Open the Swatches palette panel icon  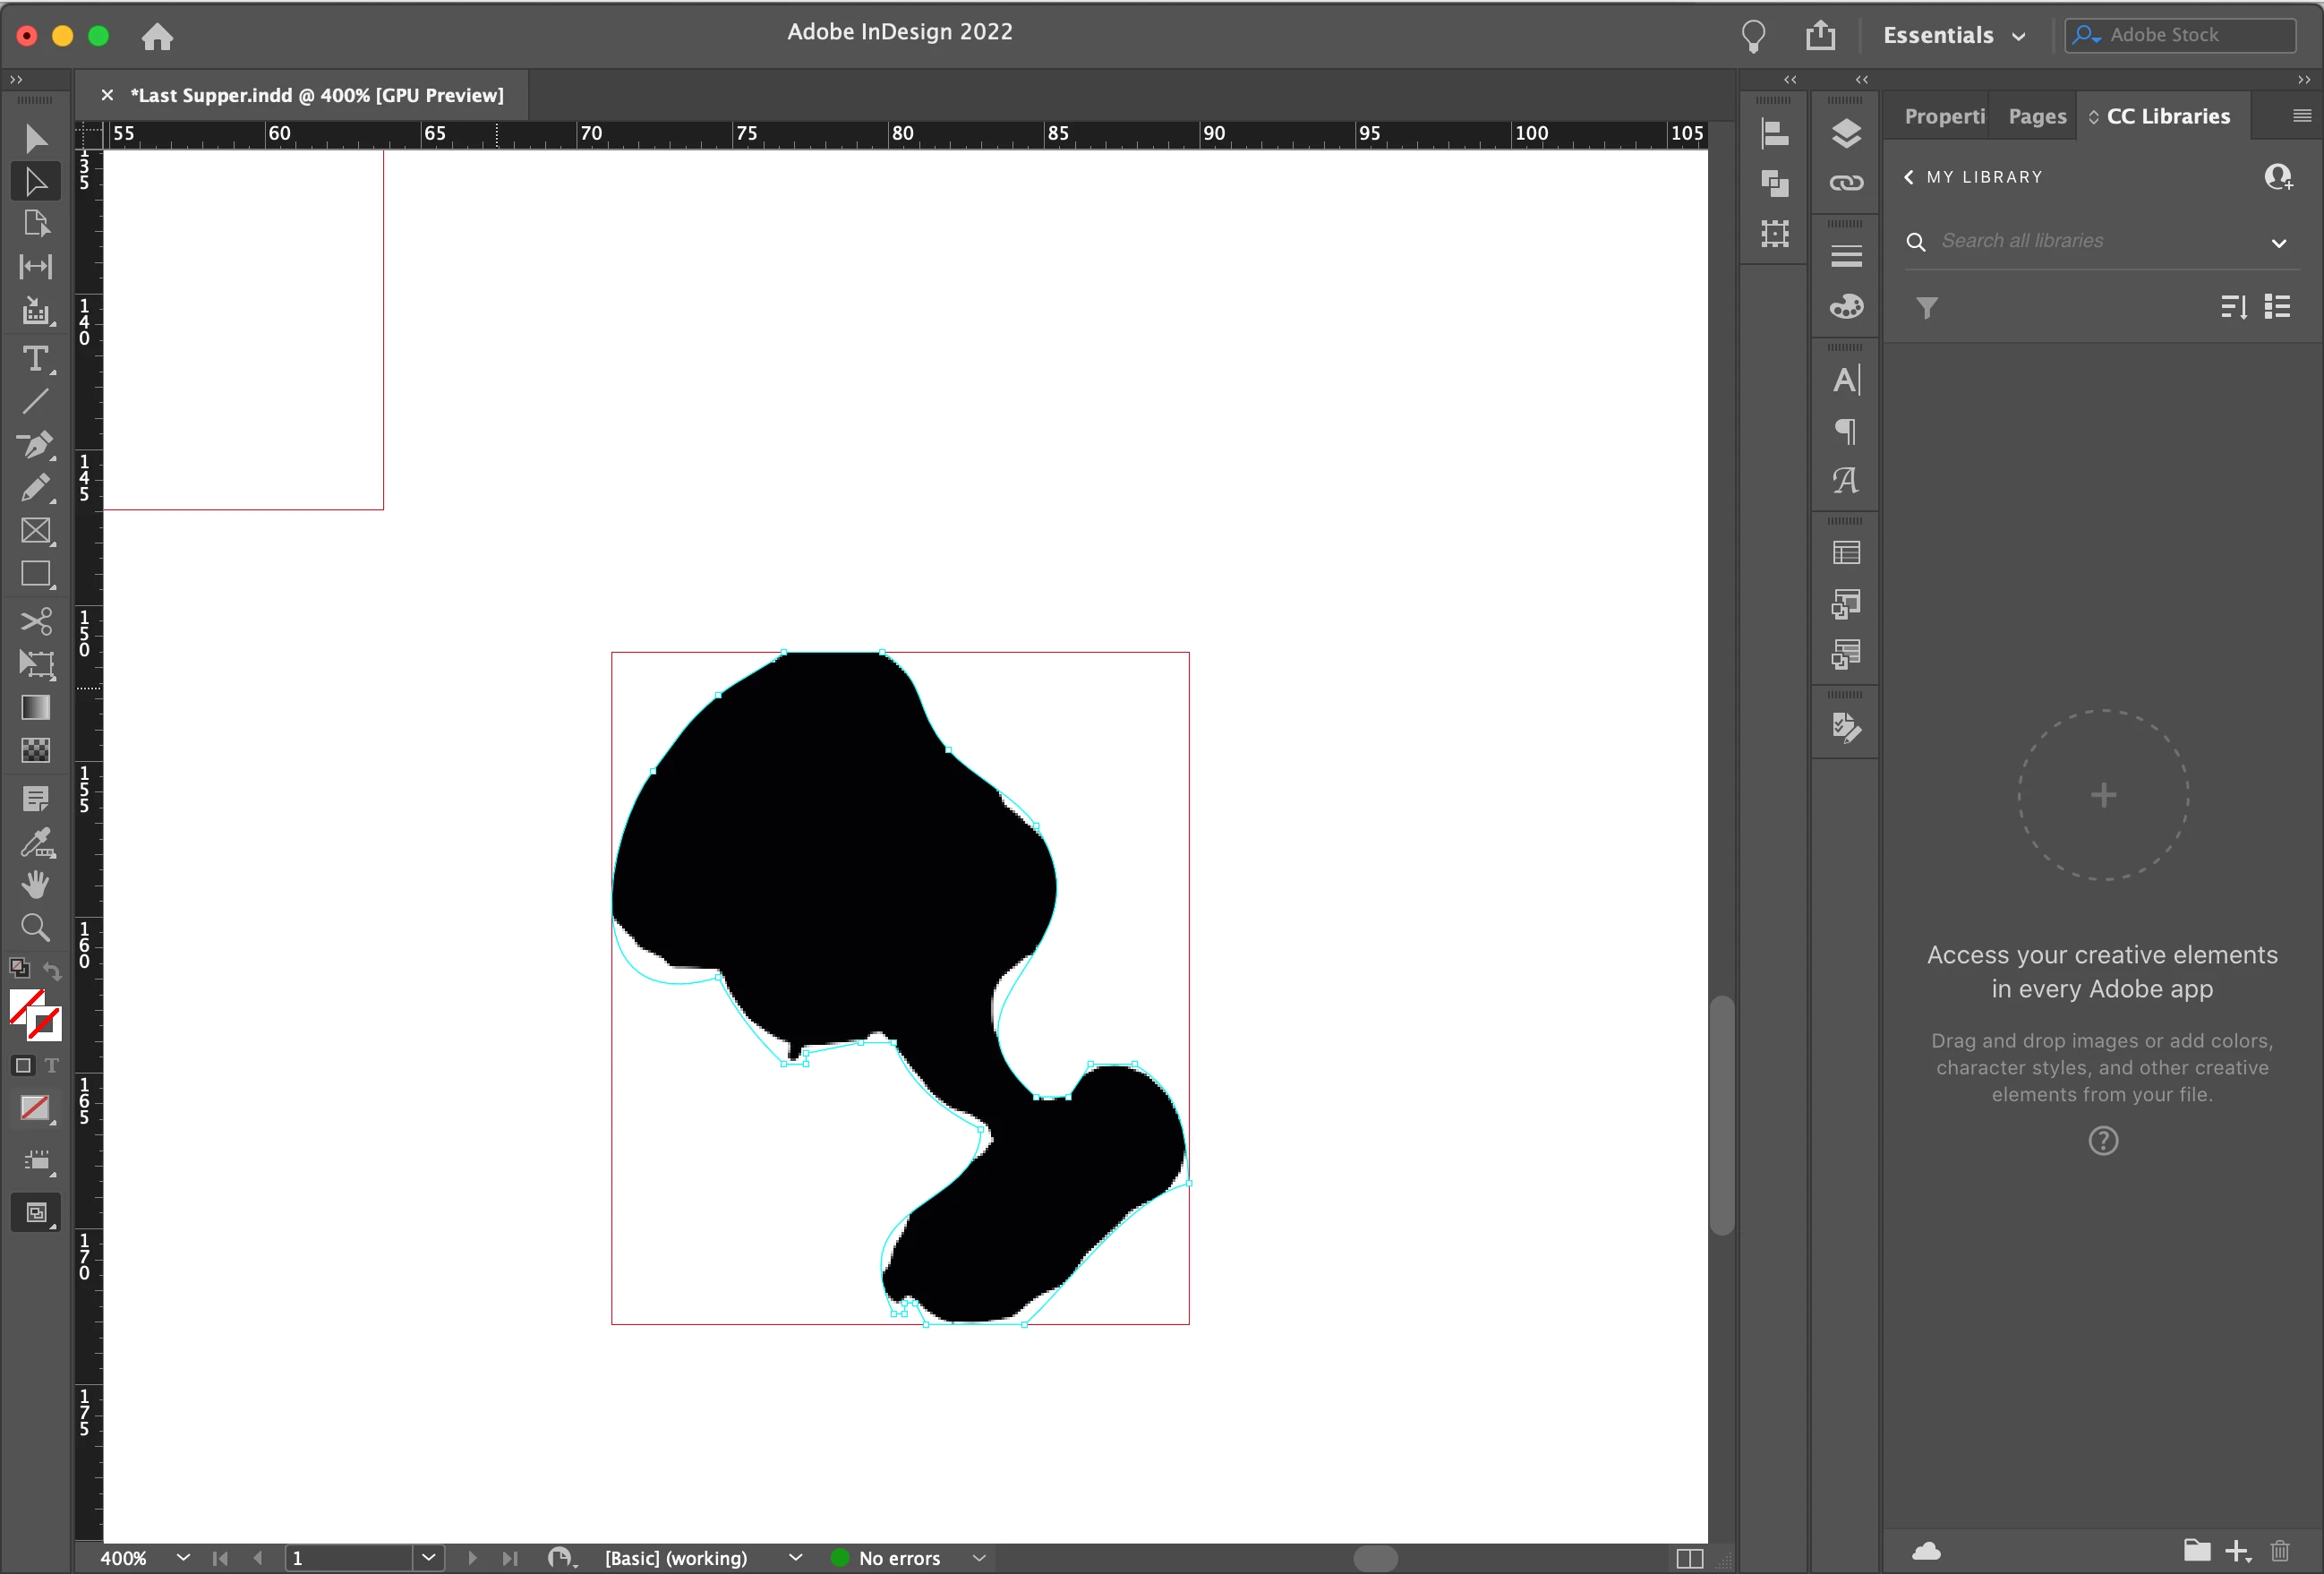tap(1846, 307)
